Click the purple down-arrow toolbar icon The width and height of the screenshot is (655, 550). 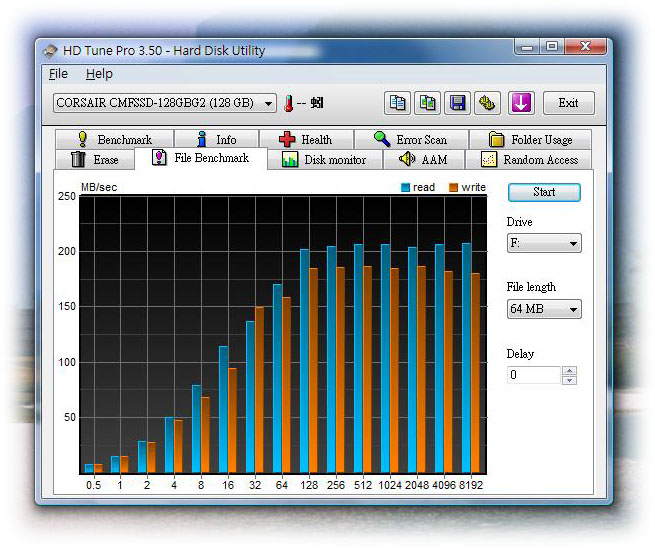click(520, 103)
